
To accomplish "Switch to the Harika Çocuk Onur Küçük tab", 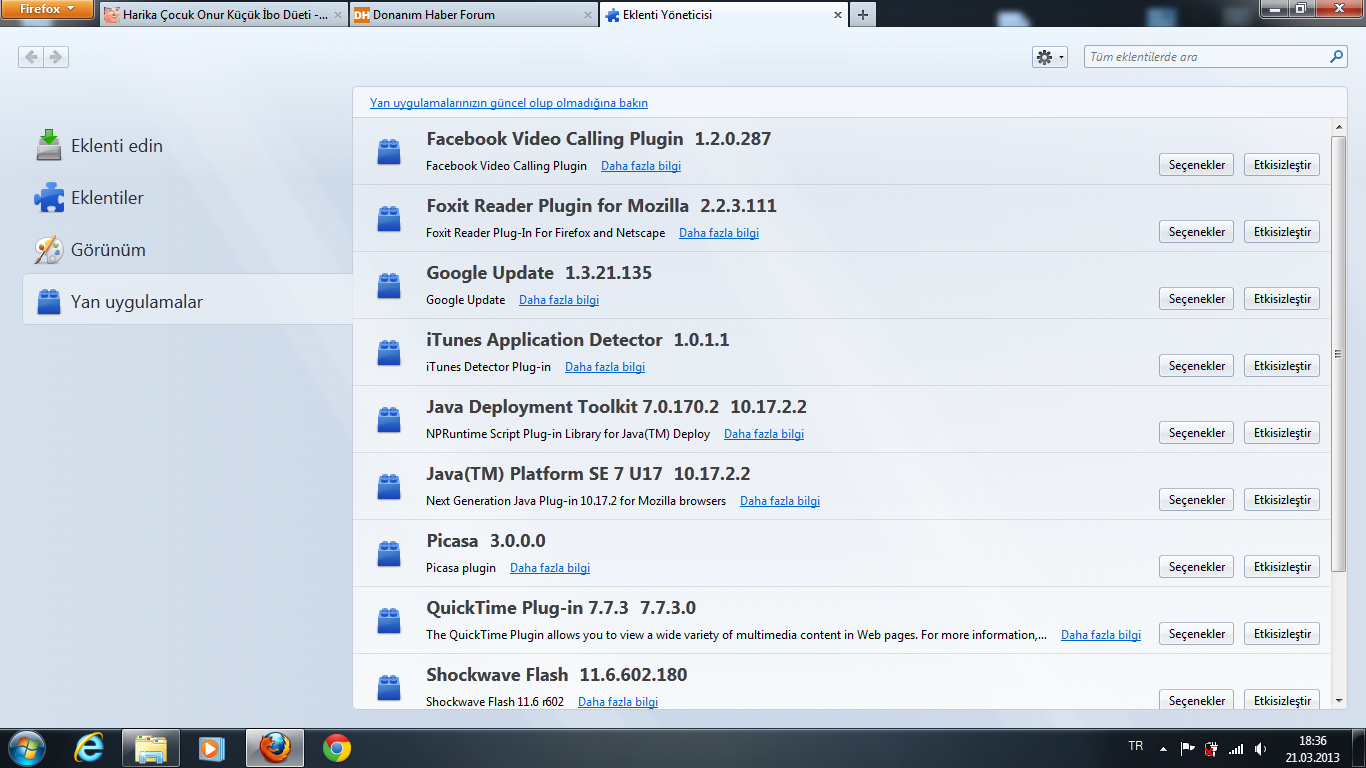I will tap(224, 15).
